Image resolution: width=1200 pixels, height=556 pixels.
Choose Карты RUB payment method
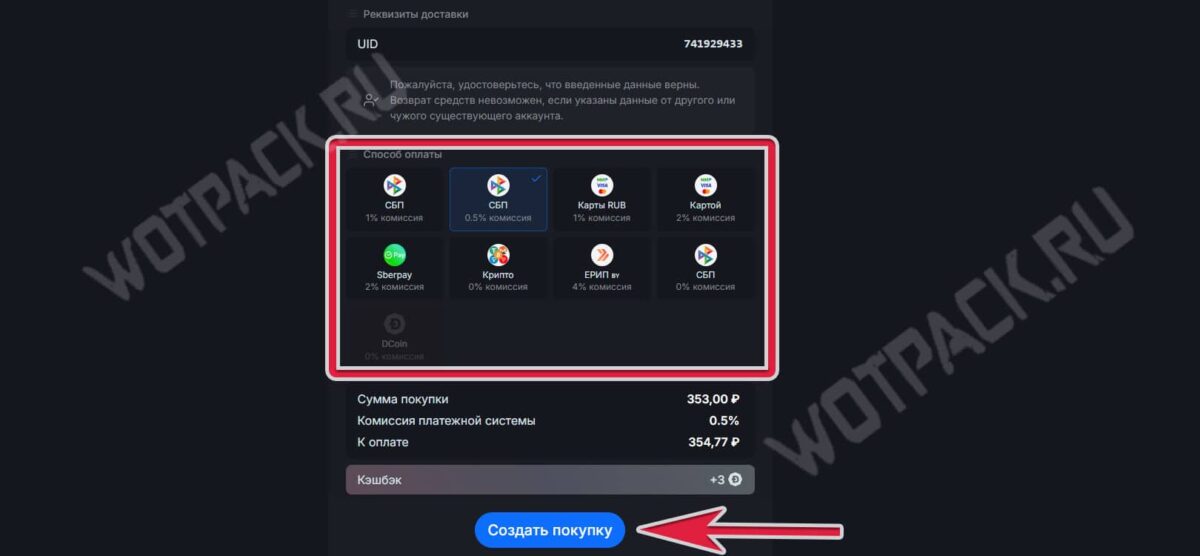[602, 199]
